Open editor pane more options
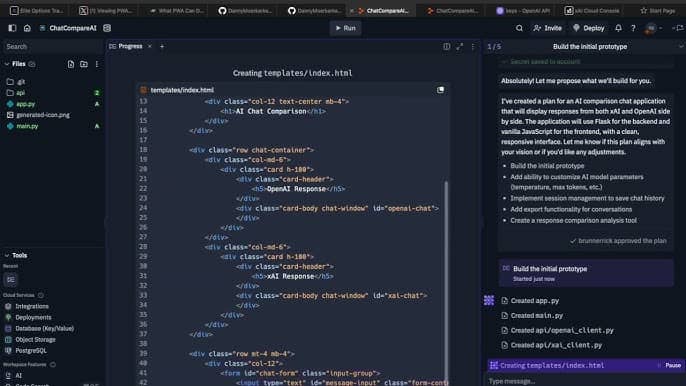 click(472, 46)
